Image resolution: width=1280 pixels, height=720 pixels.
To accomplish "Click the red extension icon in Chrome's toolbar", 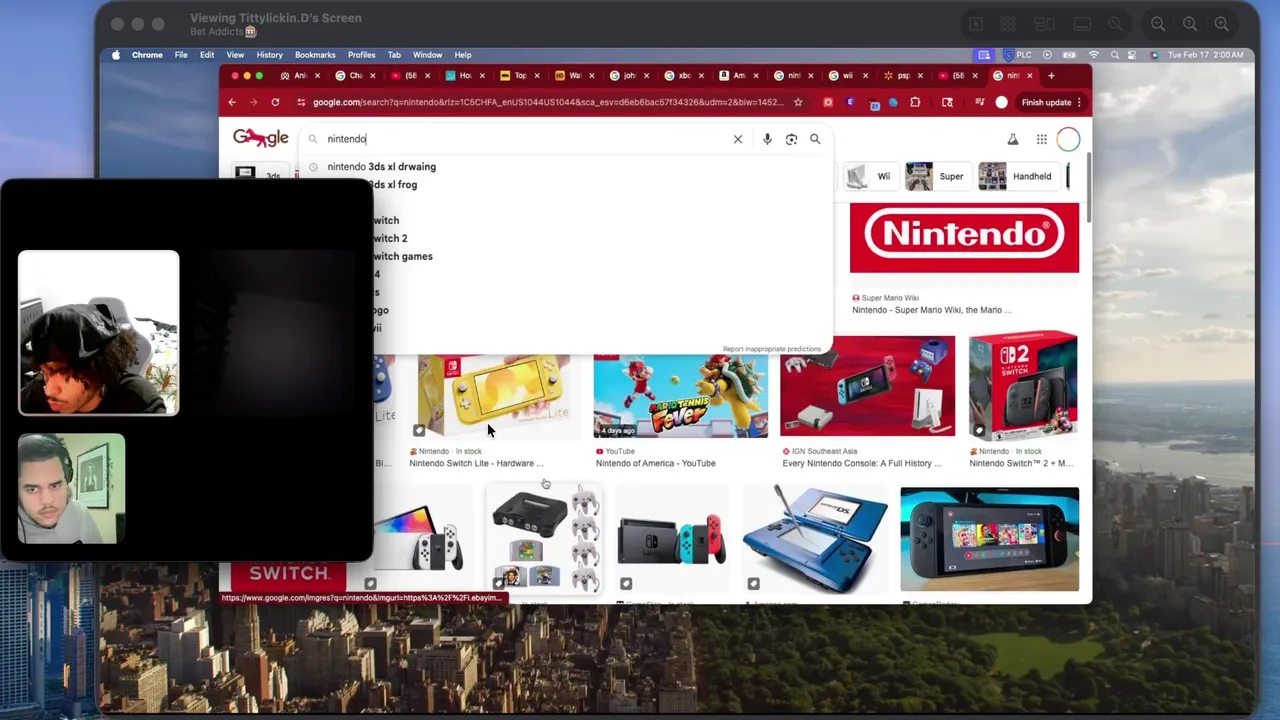I will click(828, 102).
